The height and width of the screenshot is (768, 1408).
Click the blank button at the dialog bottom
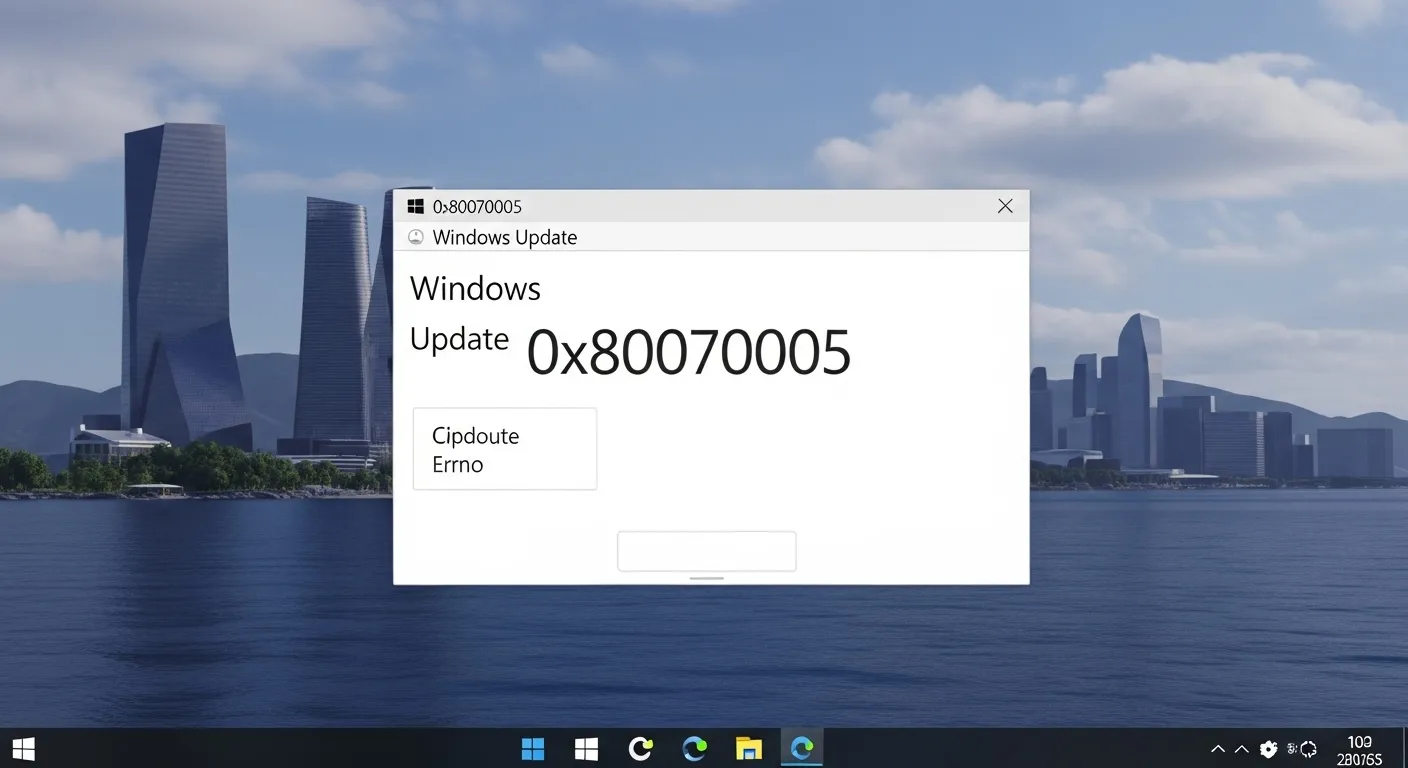pyautogui.click(x=707, y=551)
